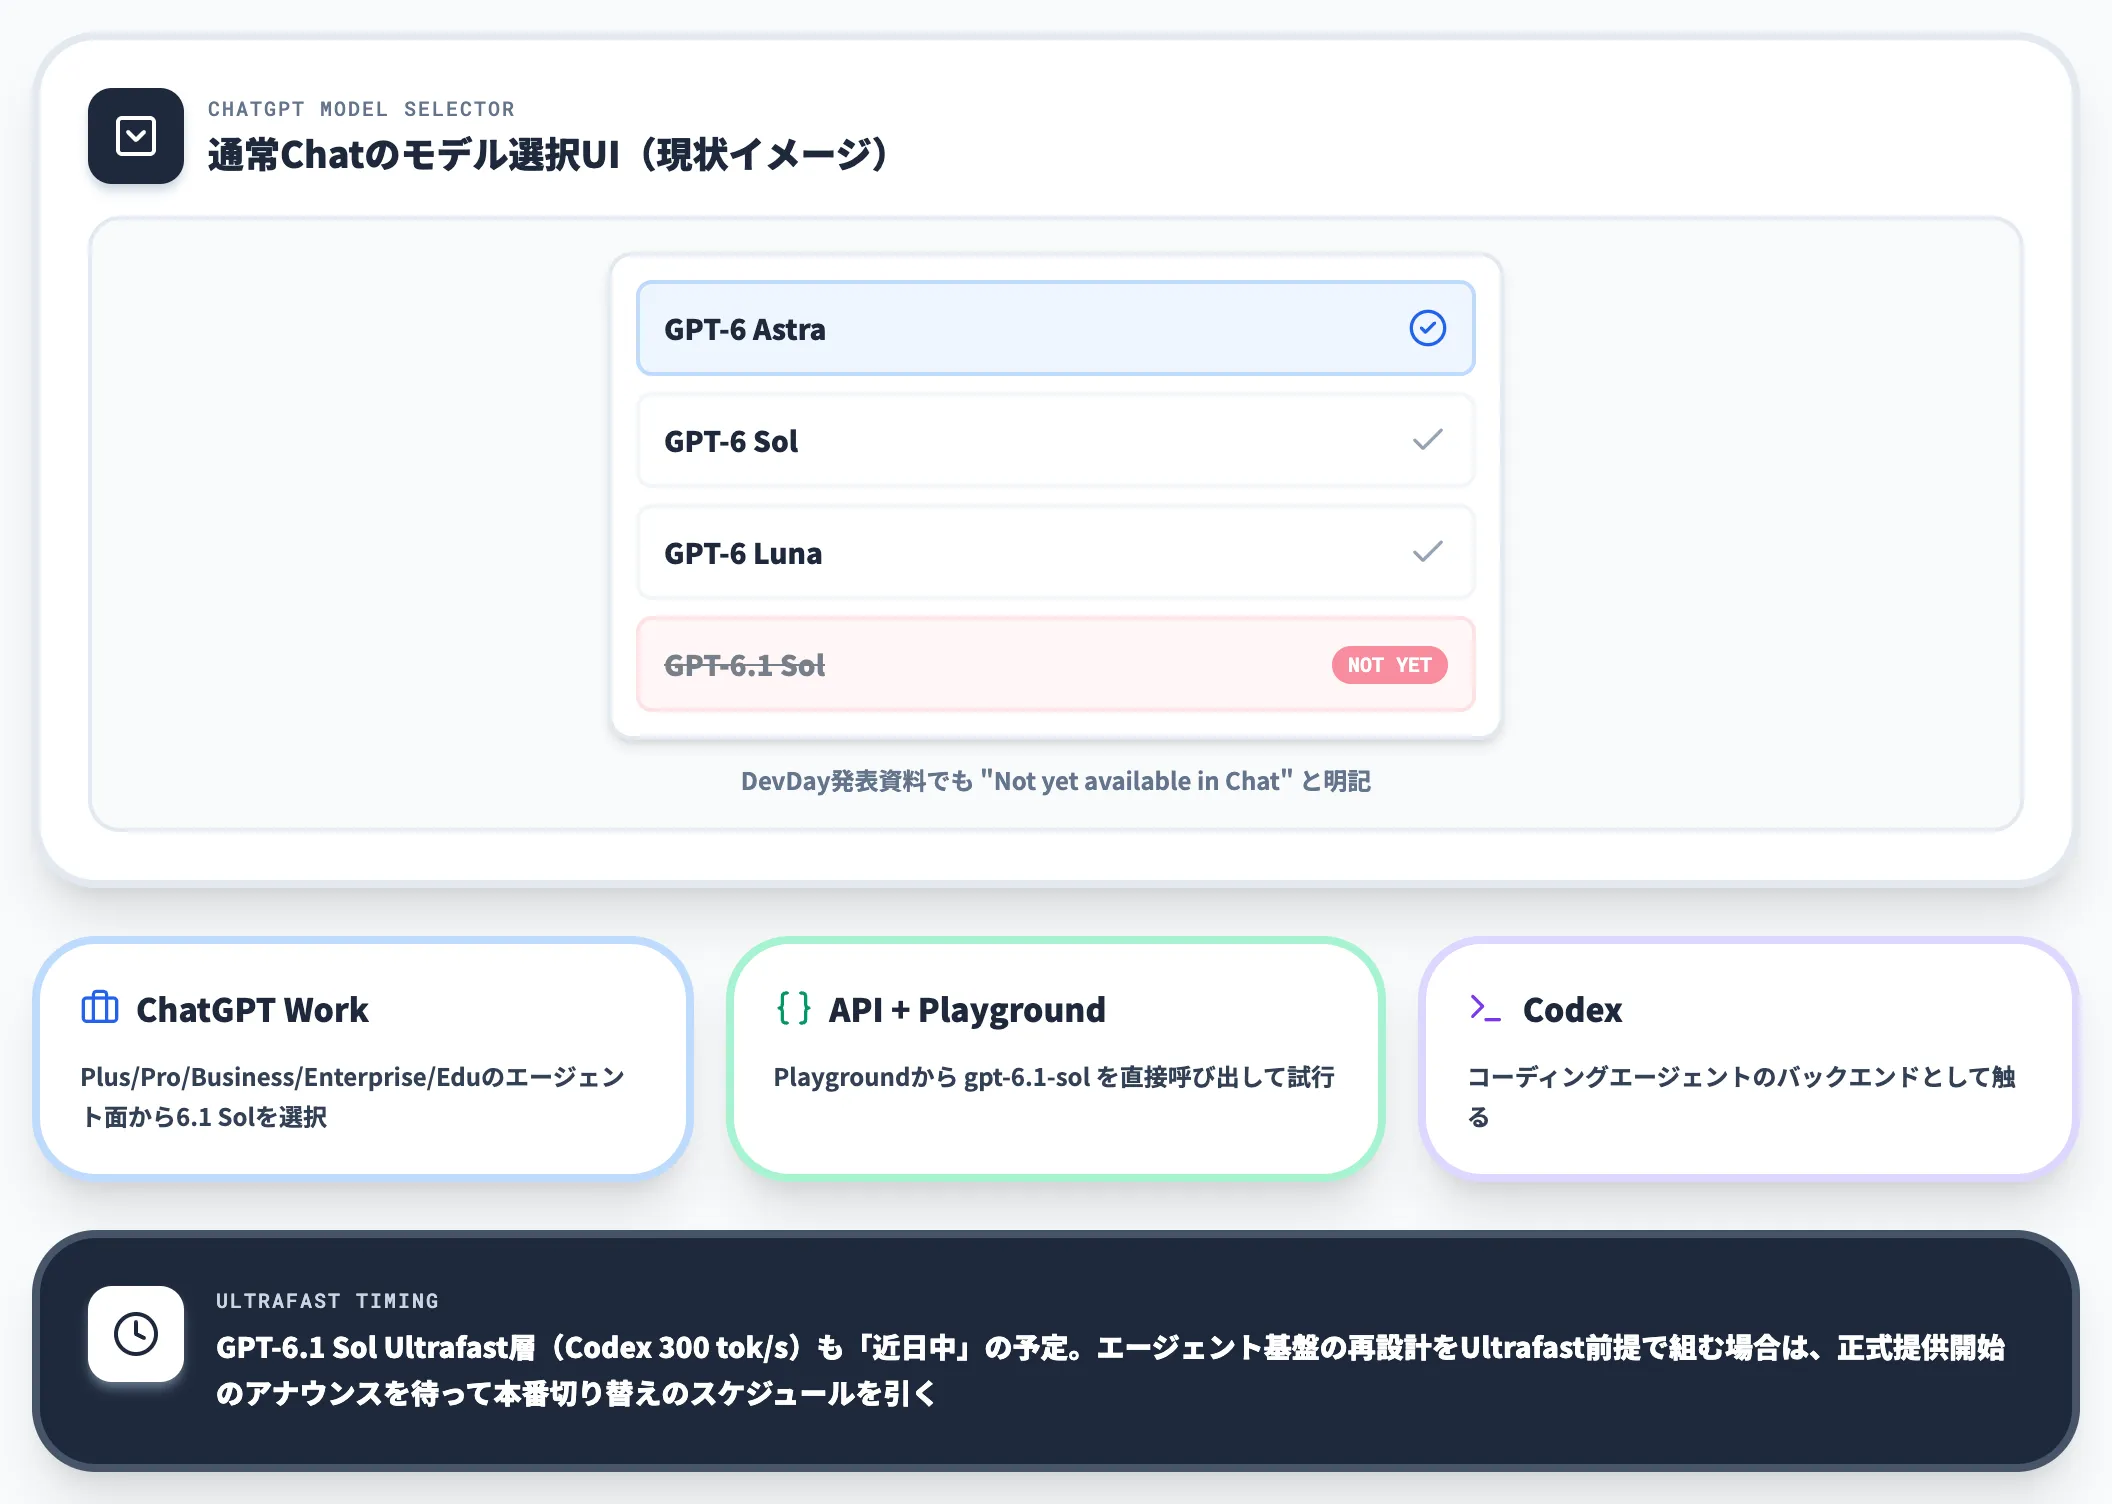Click the gray checkmark on GPT-6 Luna
The height and width of the screenshot is (1504, 2112).
pyautogui.click(x=1427, y=552)
